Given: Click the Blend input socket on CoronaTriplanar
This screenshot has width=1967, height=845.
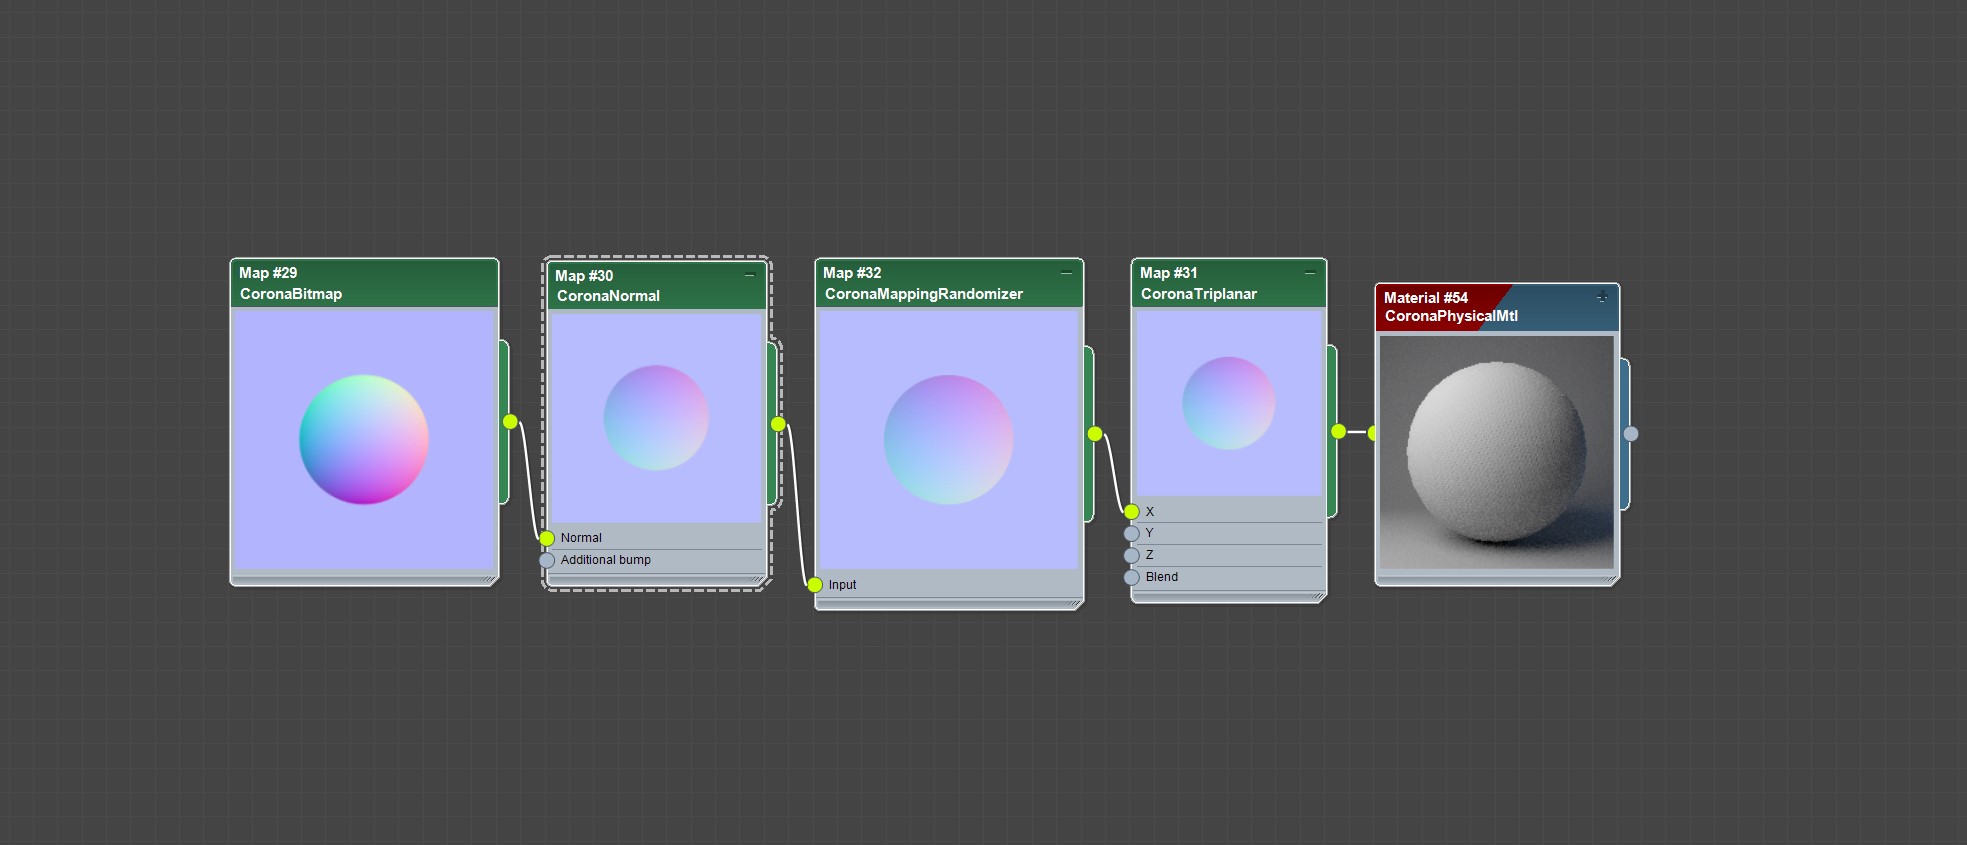Looking at the screenshot, I should point(1132,577).
